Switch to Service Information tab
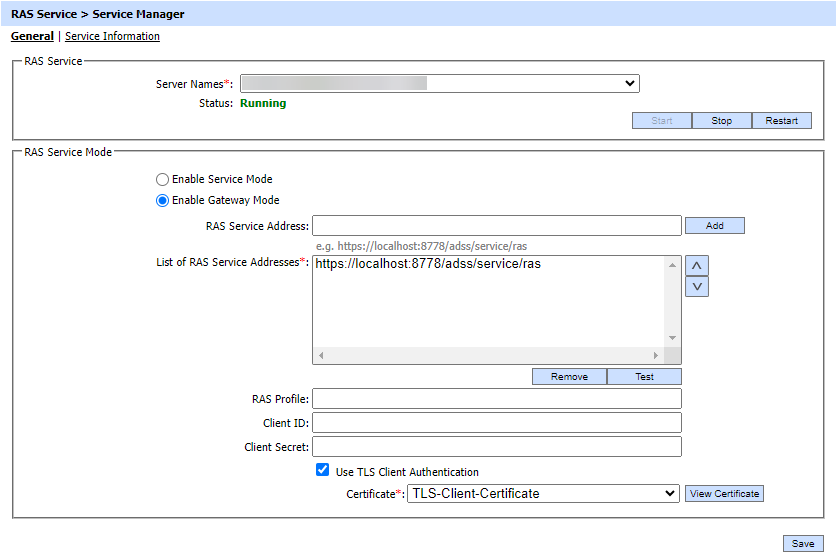This screenshot has width=837, height=558. click(112, 36)
